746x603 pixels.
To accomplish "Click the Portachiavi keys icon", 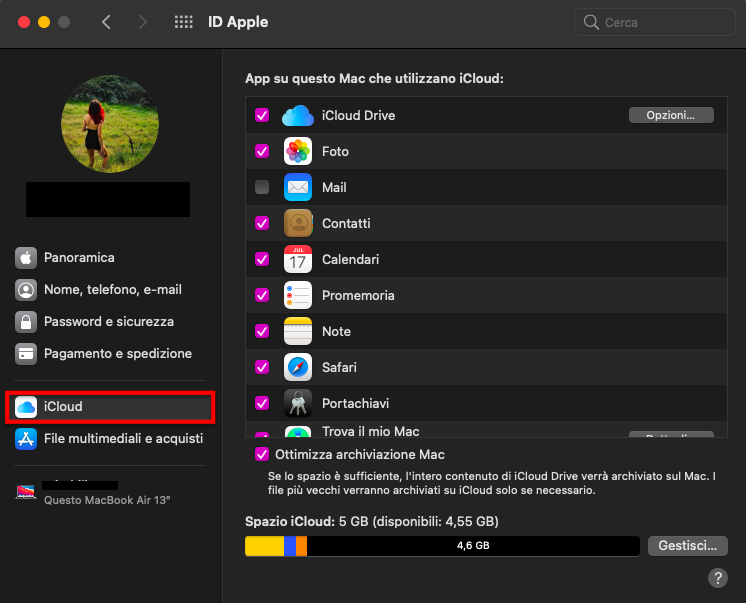I will coord(298,403).
